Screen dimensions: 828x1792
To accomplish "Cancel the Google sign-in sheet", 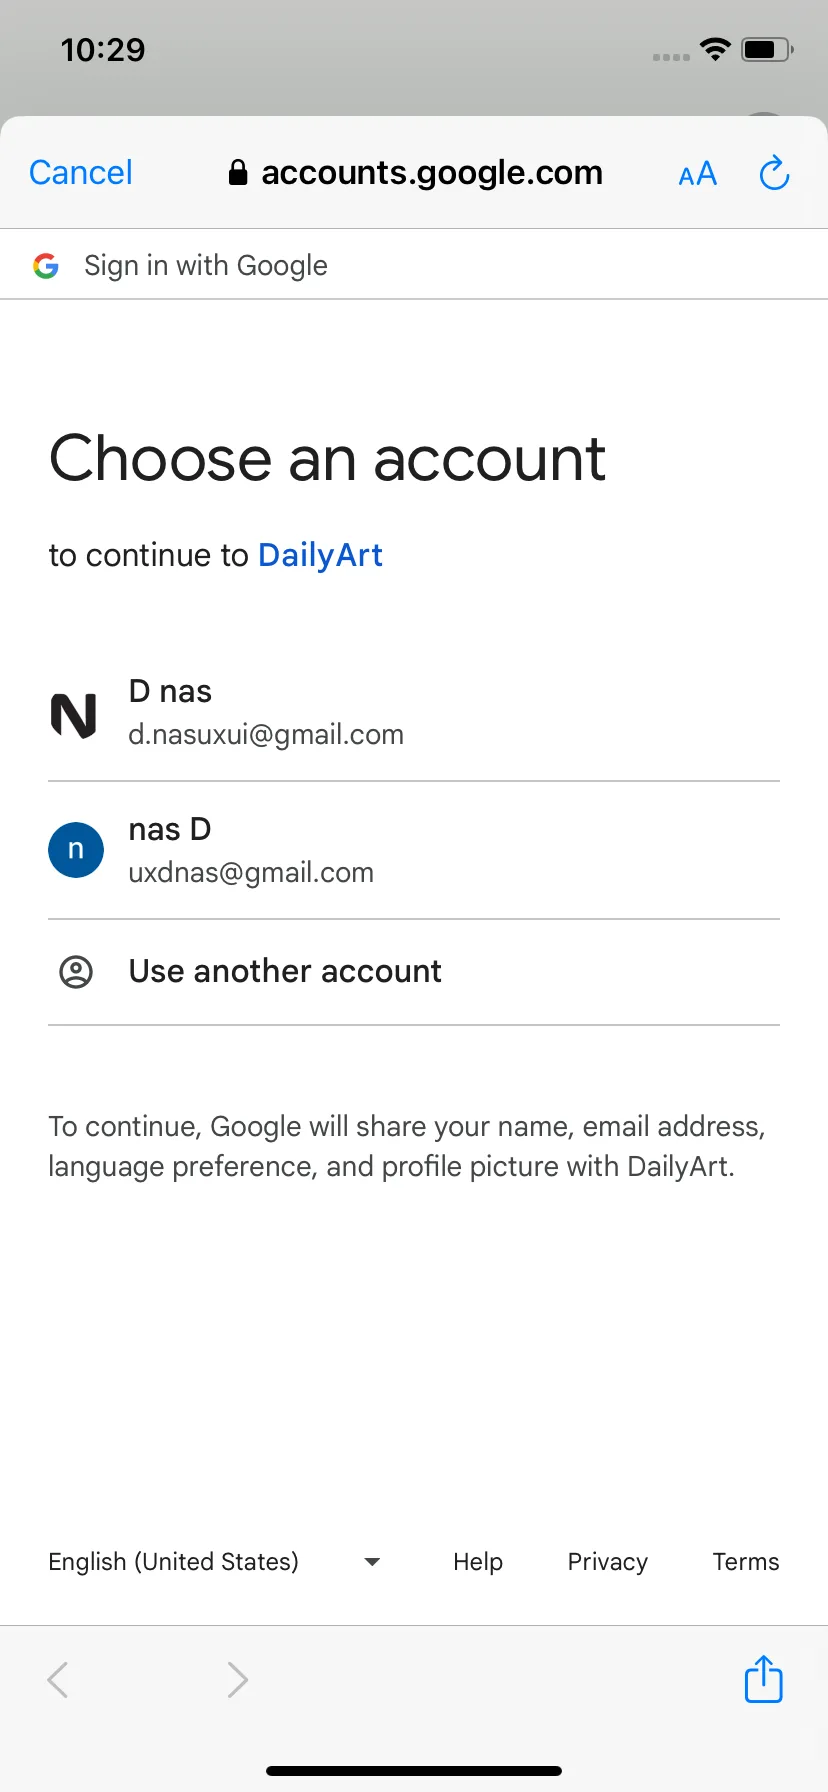I will 81,173.
